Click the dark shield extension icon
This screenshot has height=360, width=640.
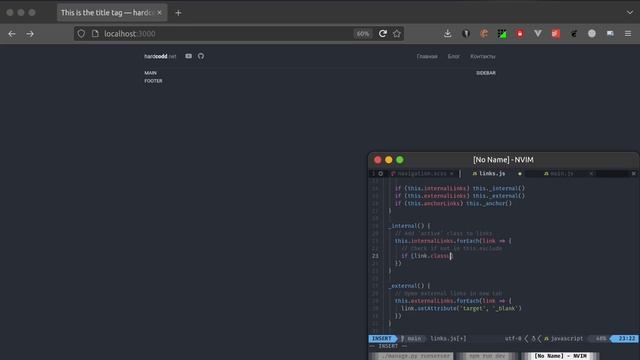(466, 34)
